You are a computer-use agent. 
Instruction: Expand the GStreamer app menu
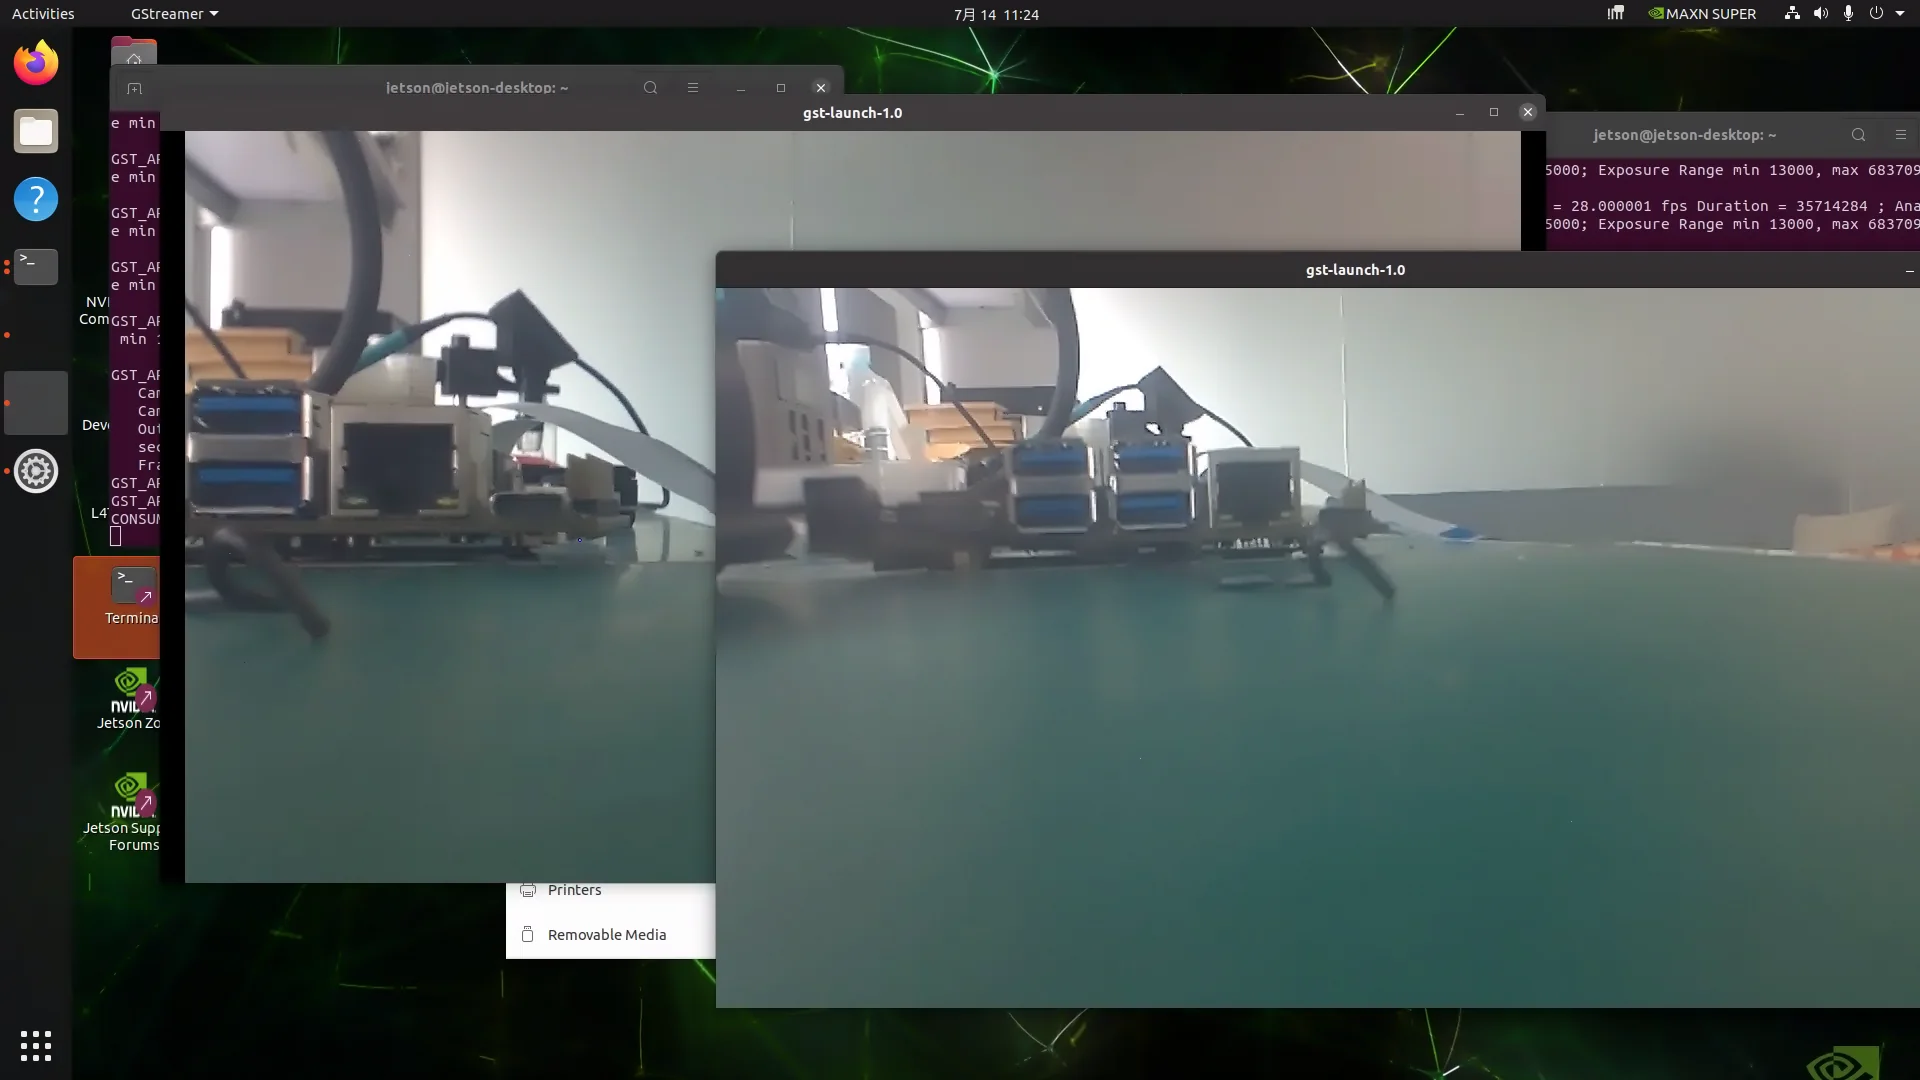coord(174,14)
